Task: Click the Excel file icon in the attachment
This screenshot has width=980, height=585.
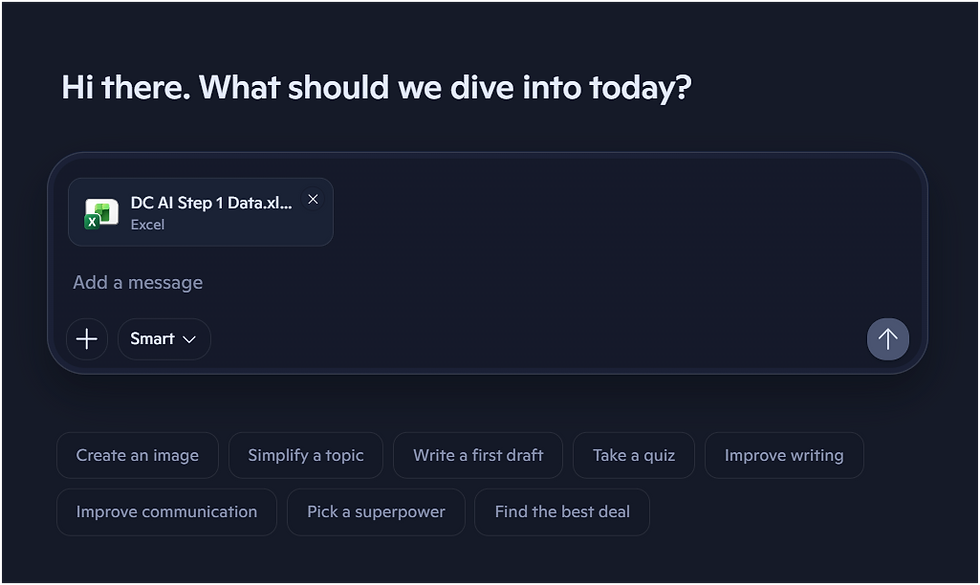Action: [101, 212]
